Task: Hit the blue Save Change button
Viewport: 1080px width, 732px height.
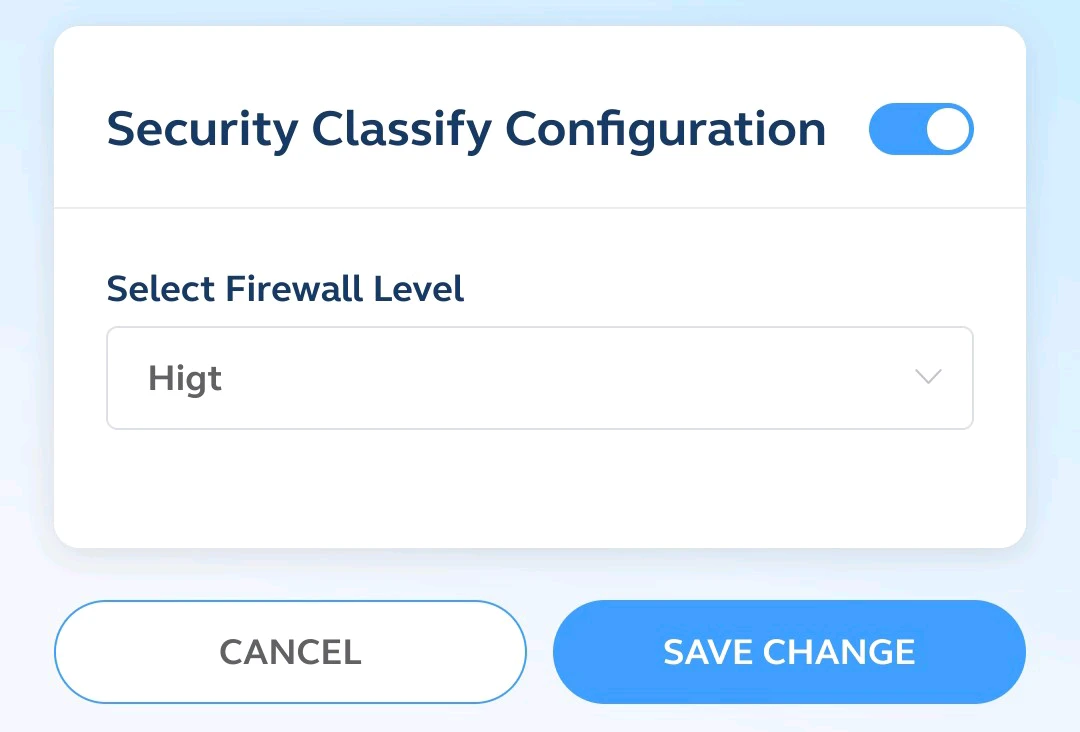Action: point(789,652)
